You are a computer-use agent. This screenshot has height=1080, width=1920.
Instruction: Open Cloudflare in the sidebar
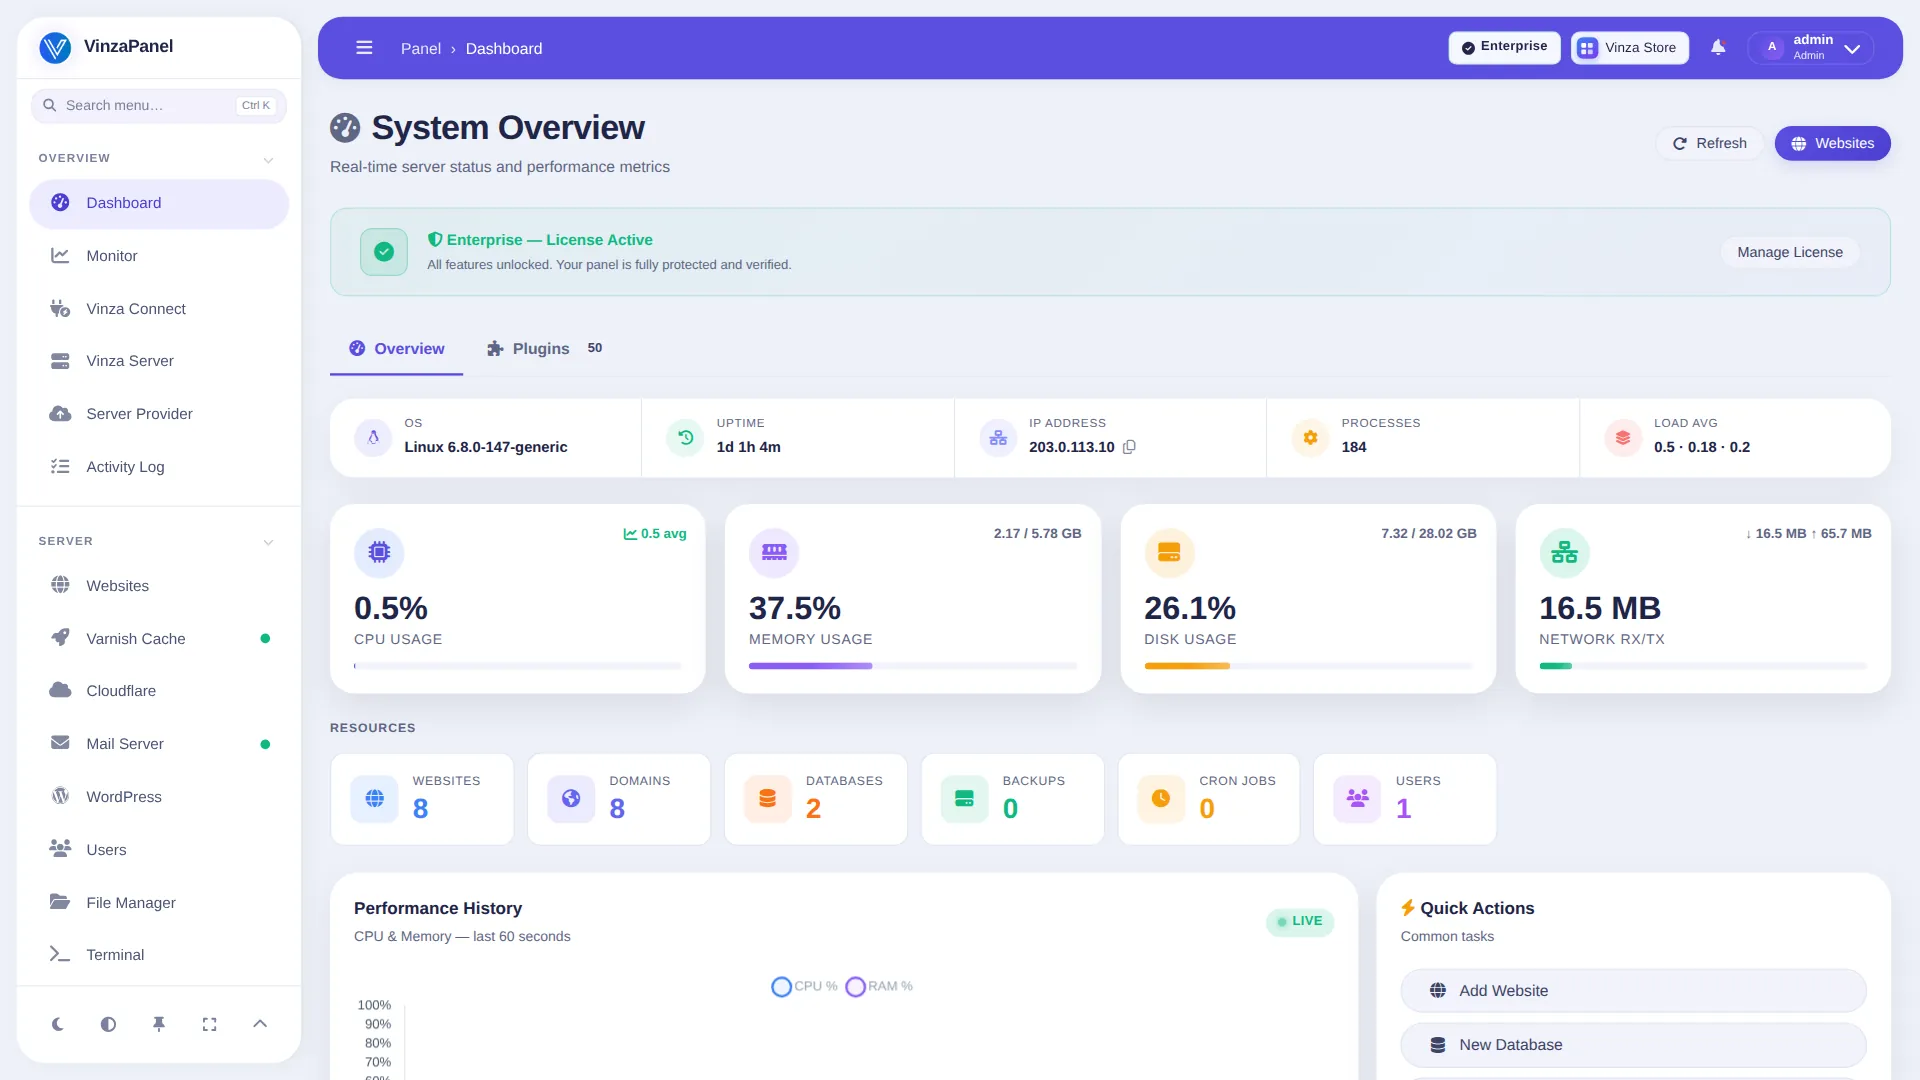tap(159, 691)
